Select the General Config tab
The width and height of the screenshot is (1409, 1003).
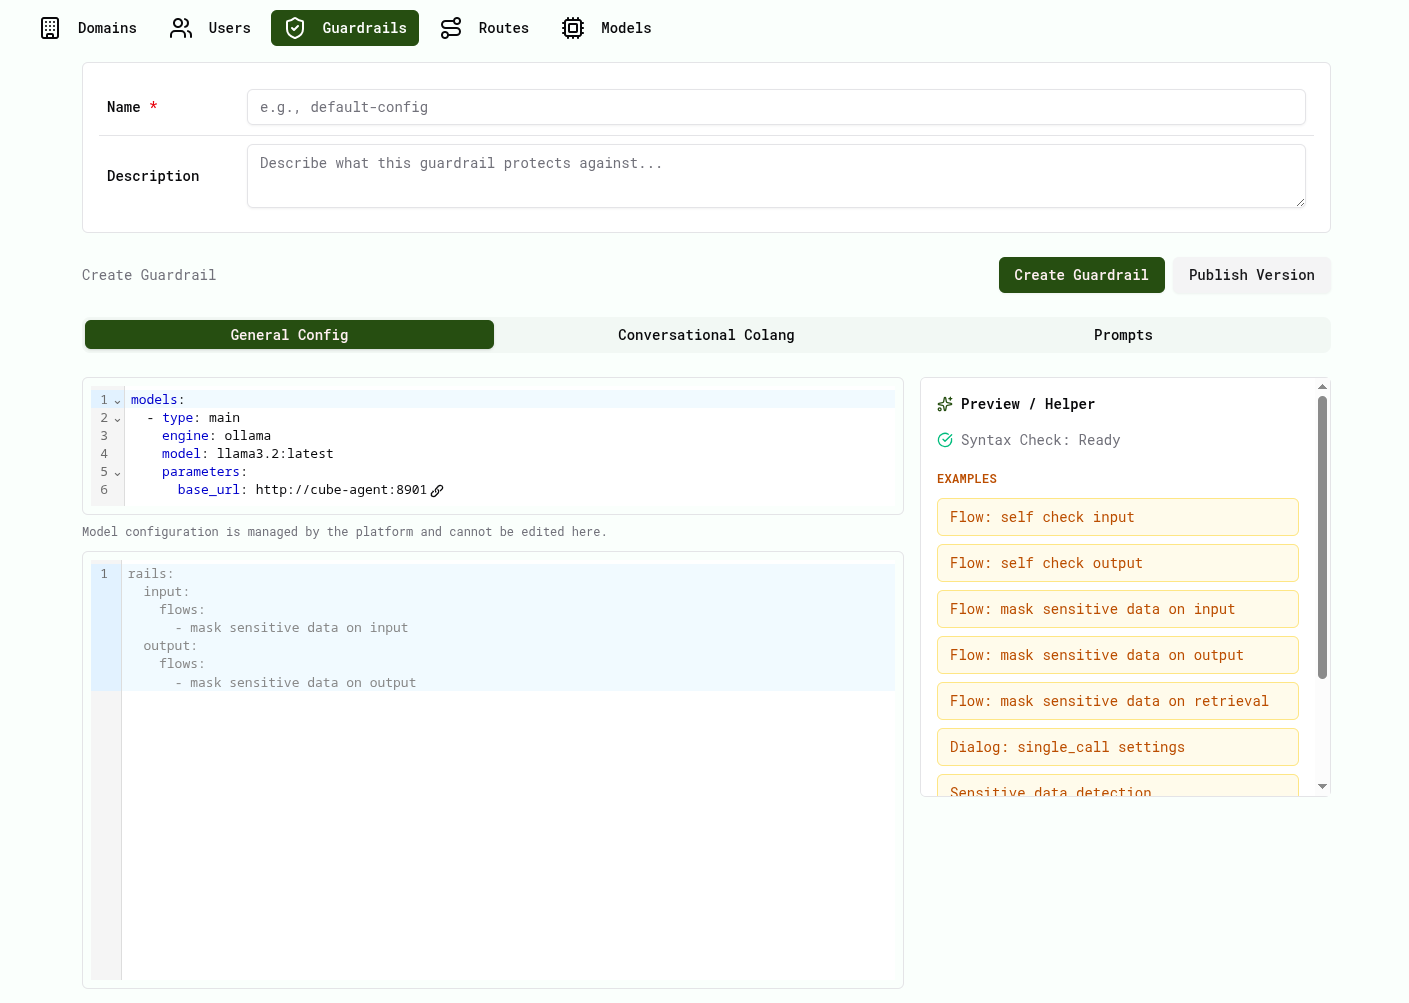[289, 335]
